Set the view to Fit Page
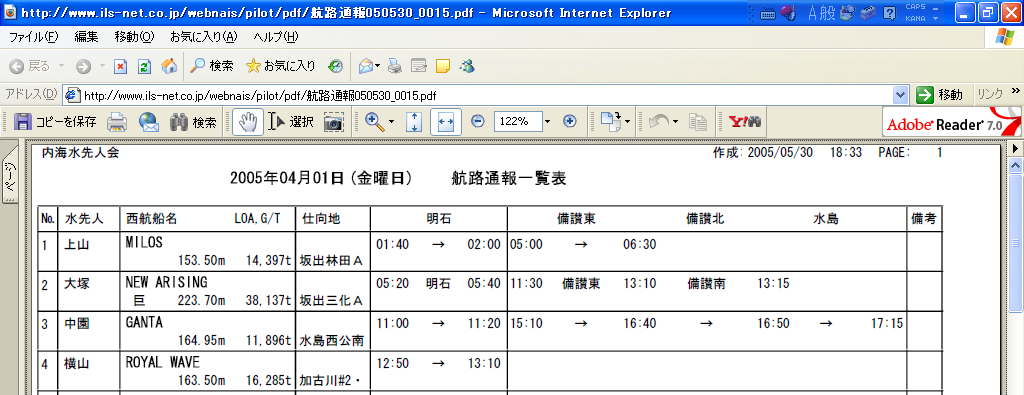The image size is (1024, 395). point(414,121)
